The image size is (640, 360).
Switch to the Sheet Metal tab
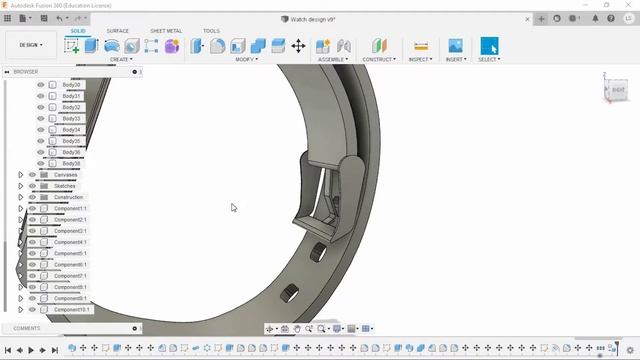[166, 31]
